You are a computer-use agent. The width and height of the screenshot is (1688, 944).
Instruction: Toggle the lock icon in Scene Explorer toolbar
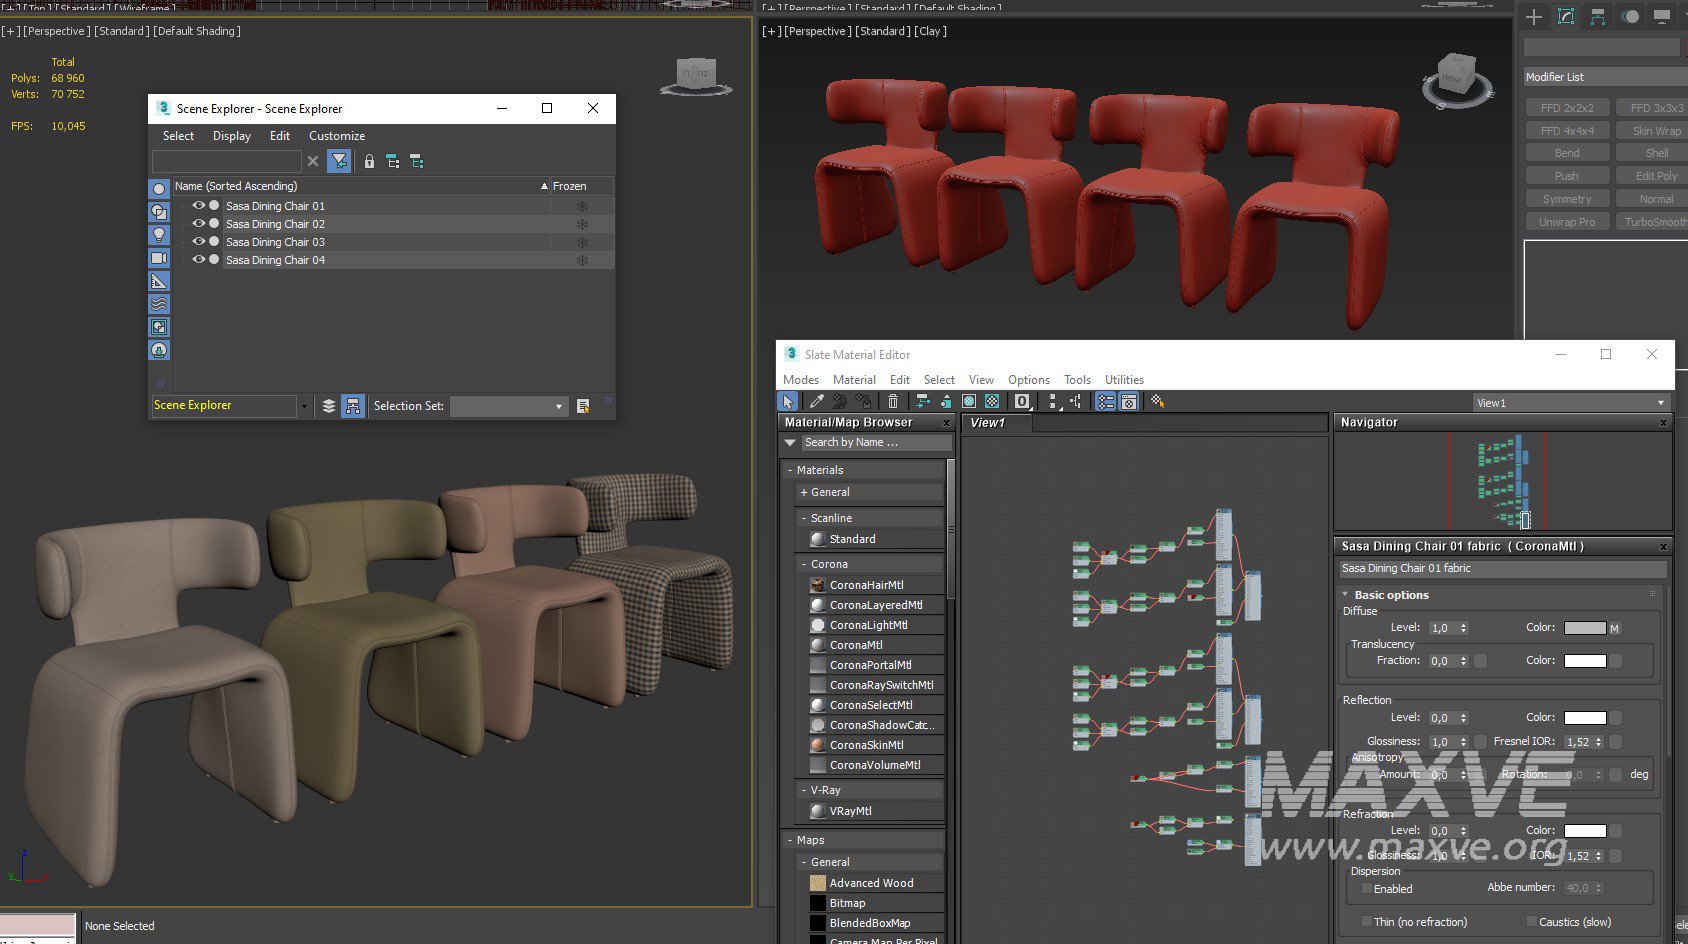(x=369, y=161)
